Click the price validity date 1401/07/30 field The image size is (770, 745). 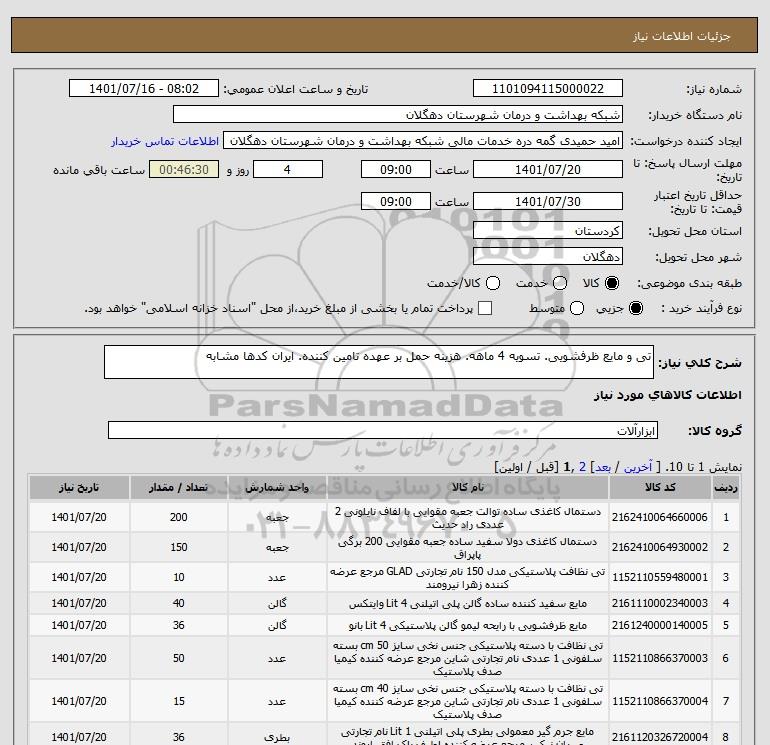[x=548, y=201]
